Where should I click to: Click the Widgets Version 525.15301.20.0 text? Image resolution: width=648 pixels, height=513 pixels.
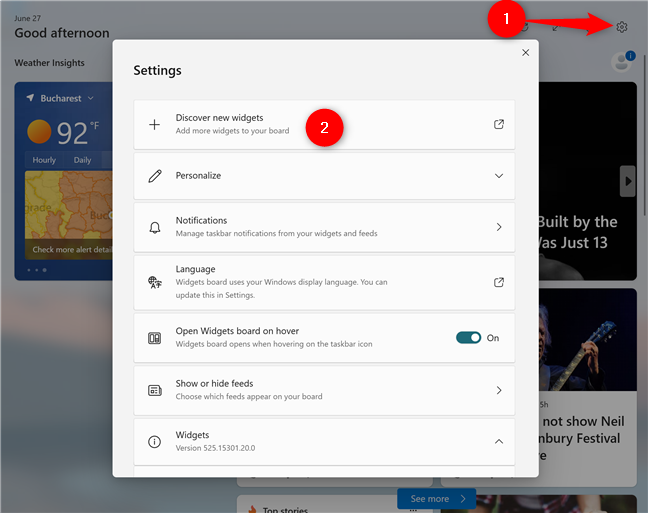[215, 448]
